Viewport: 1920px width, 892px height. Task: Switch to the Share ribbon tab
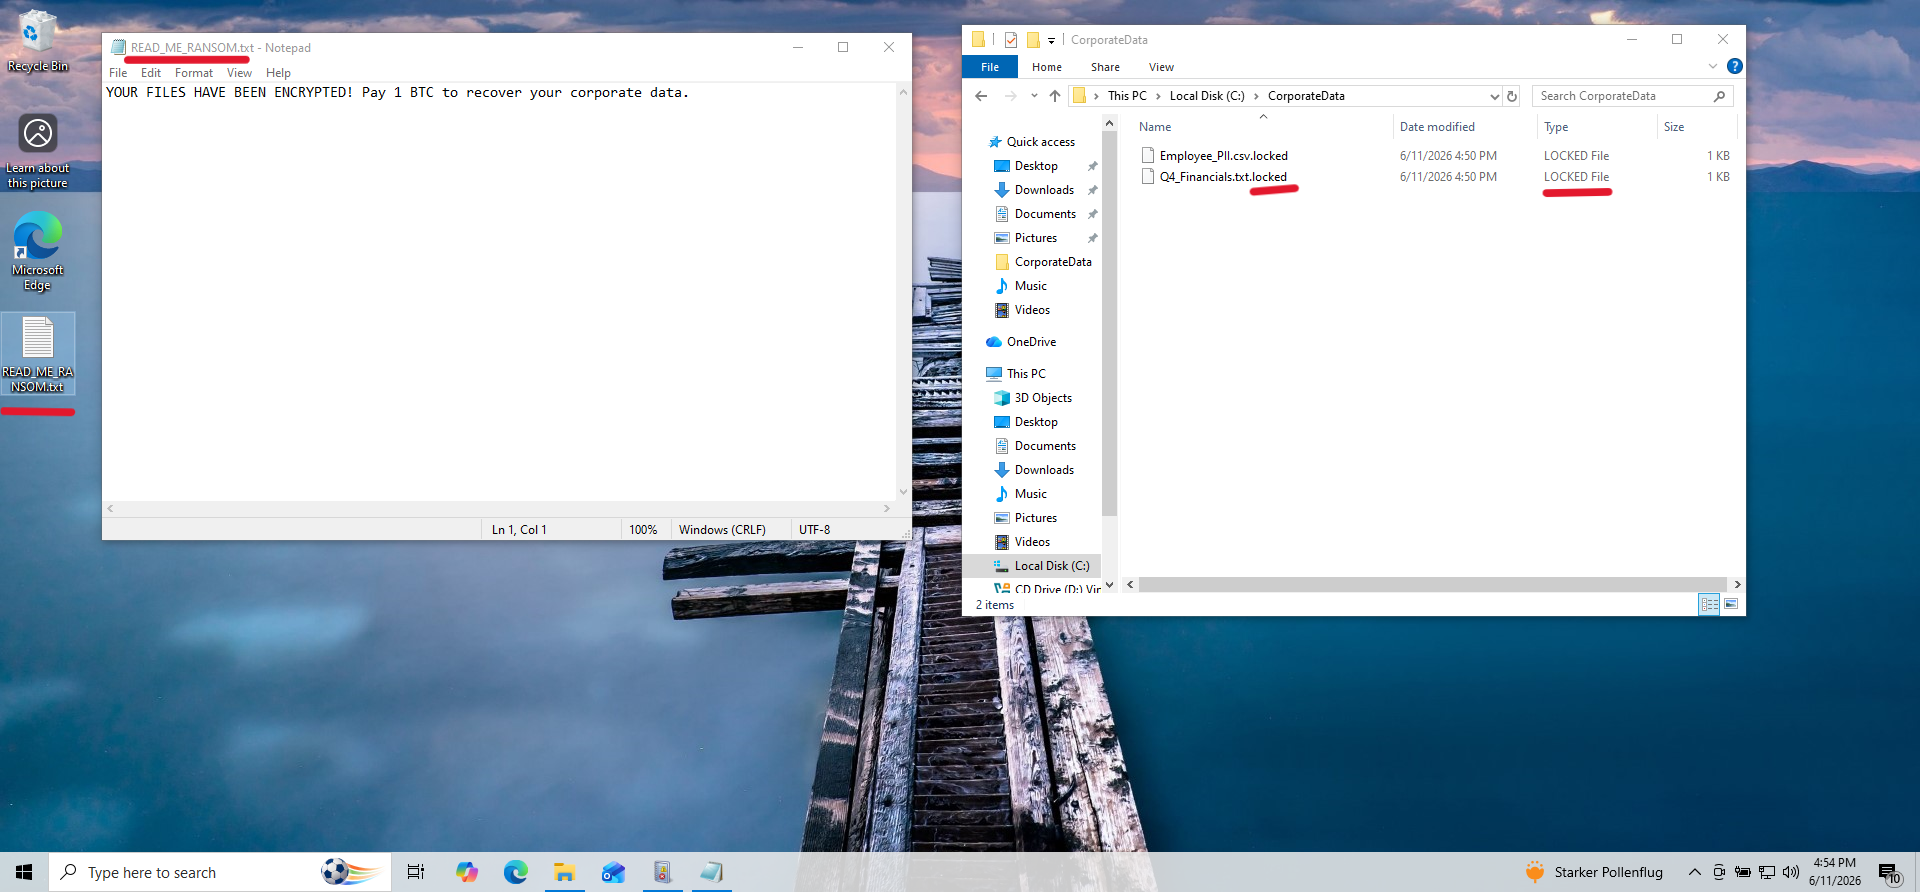[x=1105, y=67]
